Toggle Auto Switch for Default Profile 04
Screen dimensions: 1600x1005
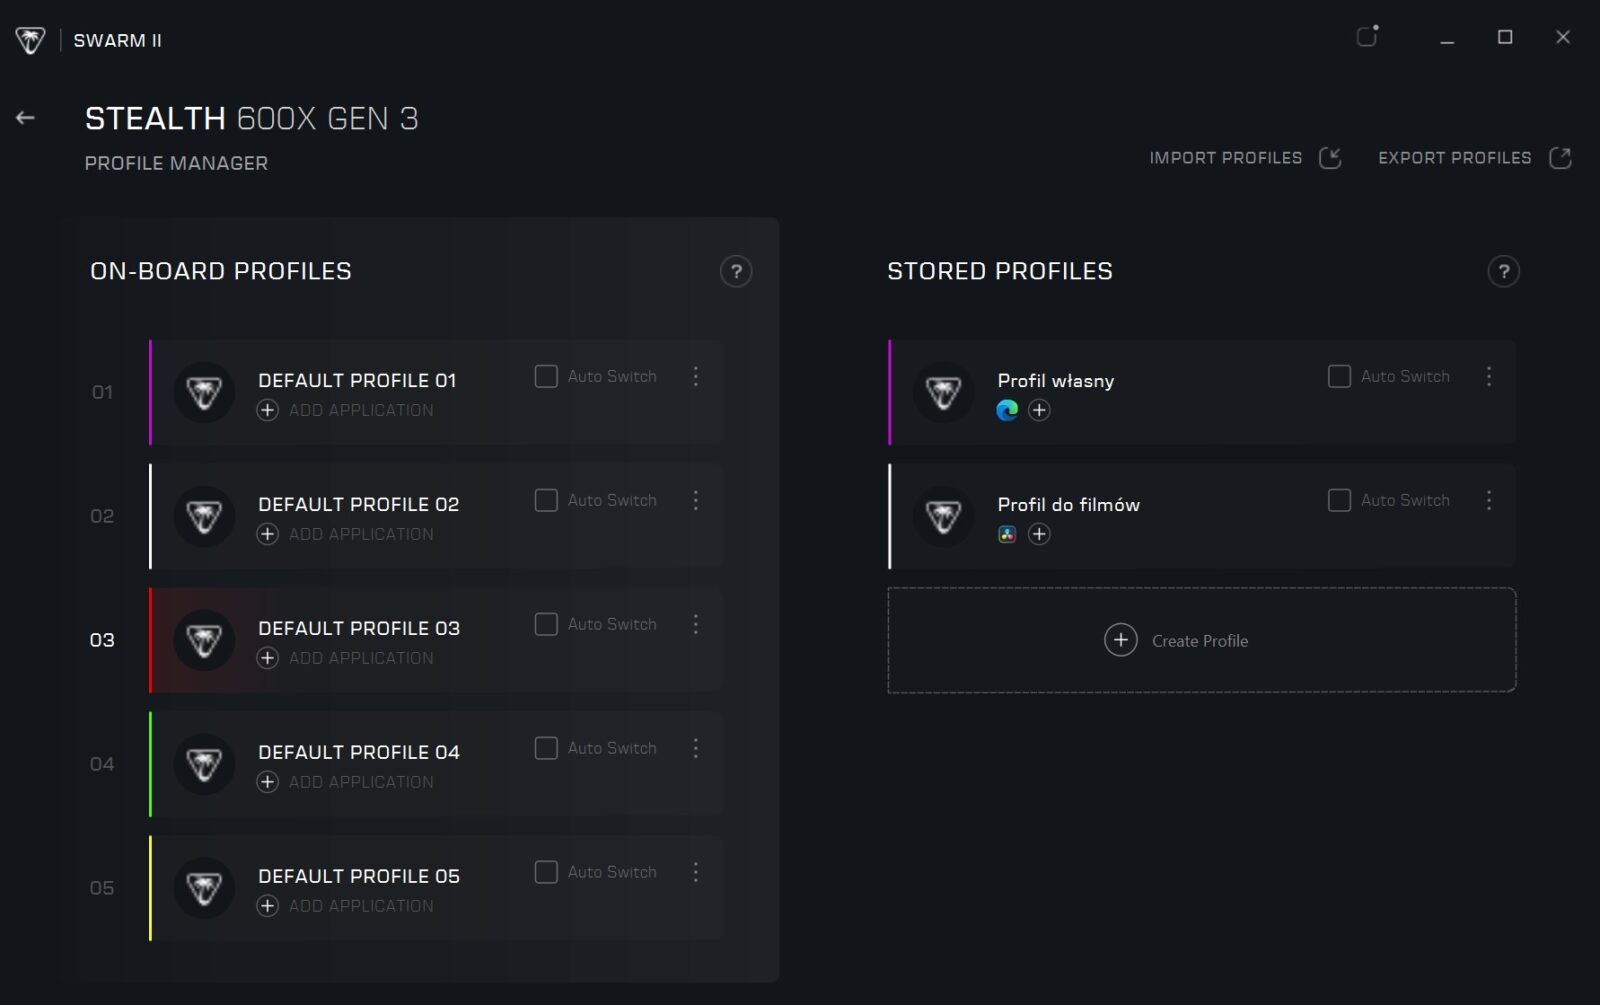pyautogui.click(x=546, y=748)
